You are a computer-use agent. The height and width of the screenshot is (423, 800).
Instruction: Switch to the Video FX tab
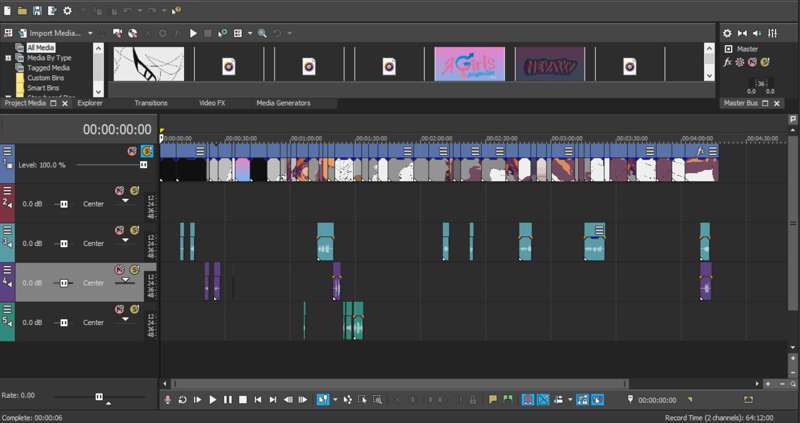coord(212,103)
